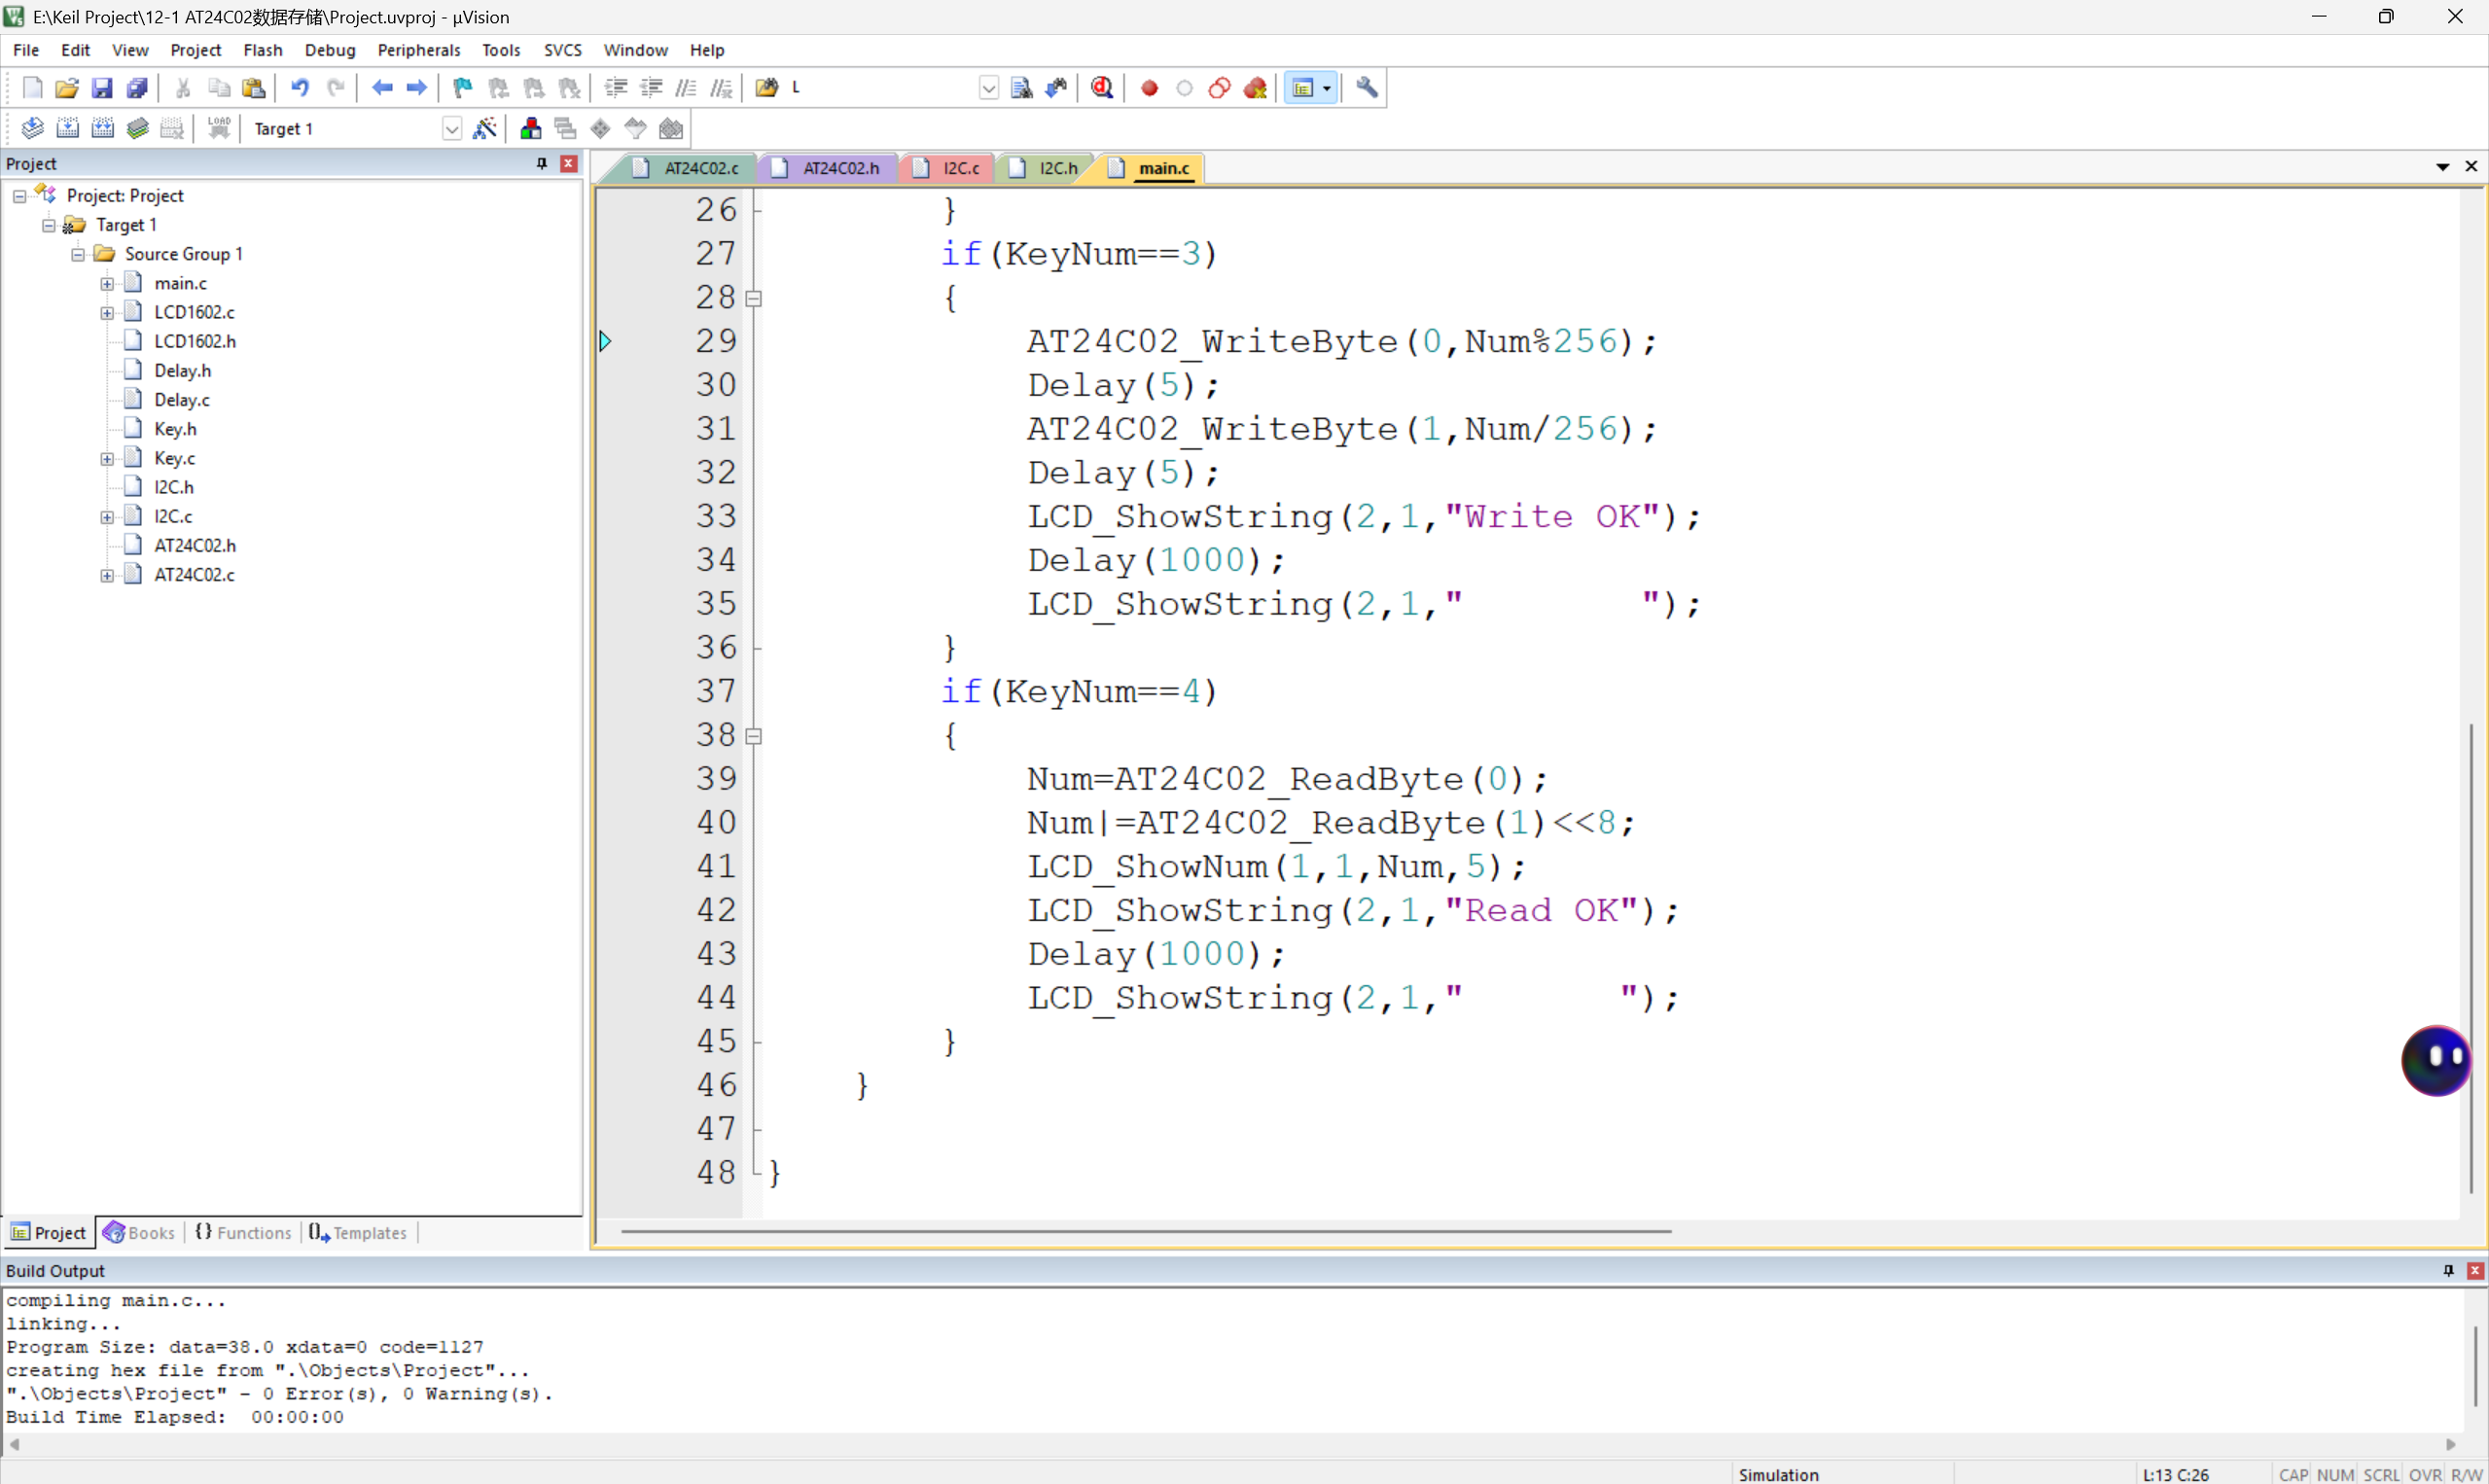Open Options for Target (magic wand) icon
Viewport: 2489px width, 1484px height.
pyautogui.click(x=484, y=128)
